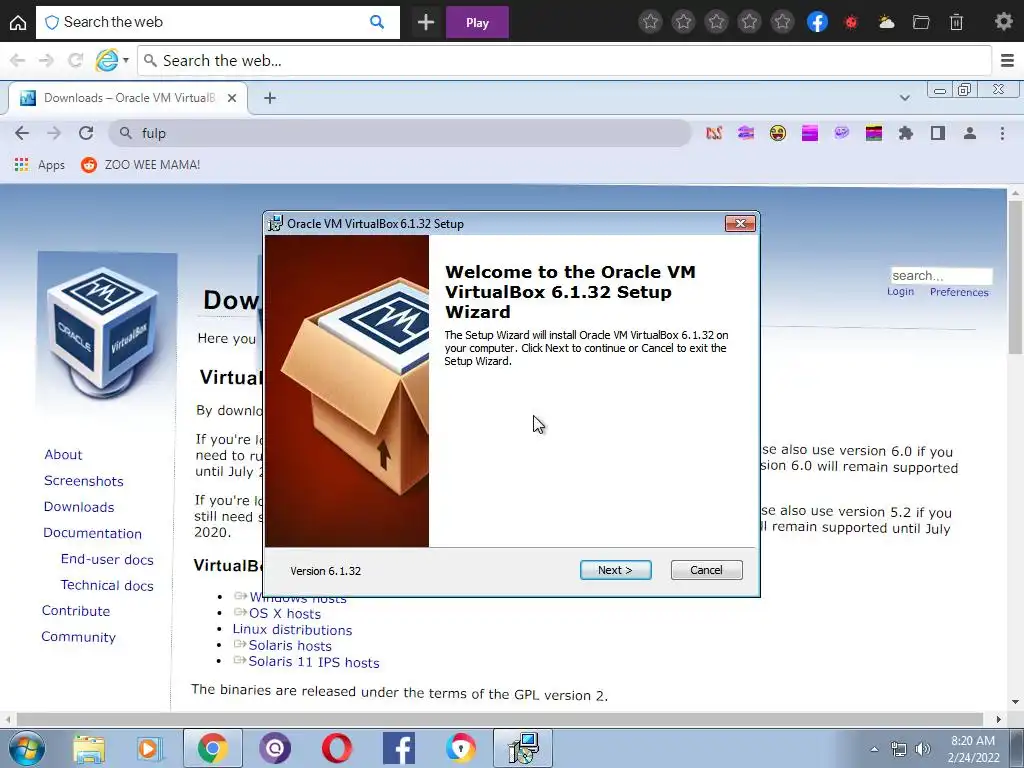Image resolution: width=1024 pixels, height=768 pixels.
Task: Expand the tab search chevron
Action: click(x=904, y=98)
